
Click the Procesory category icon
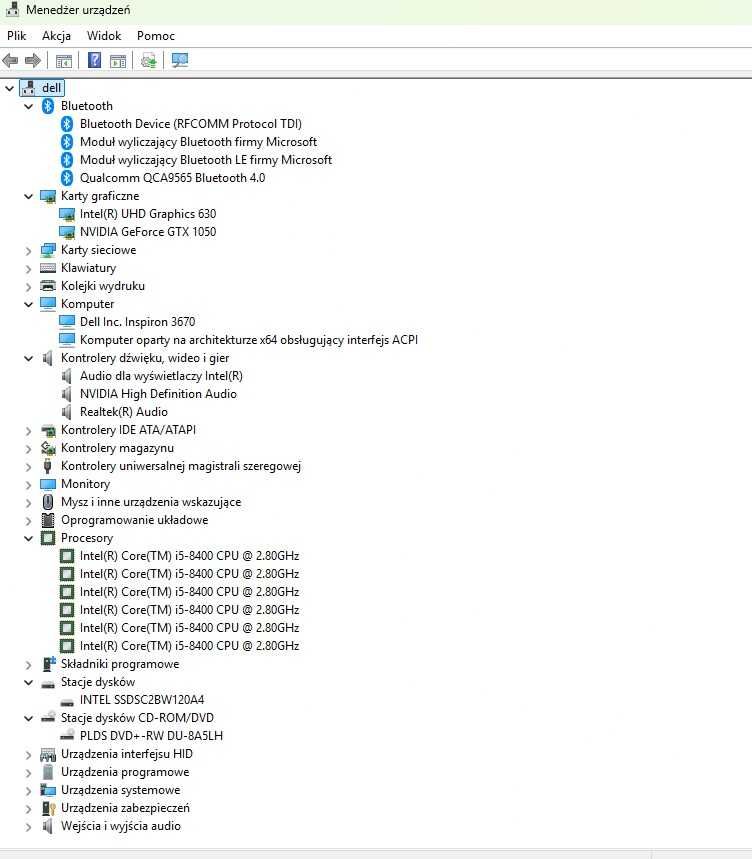point(48,538)
